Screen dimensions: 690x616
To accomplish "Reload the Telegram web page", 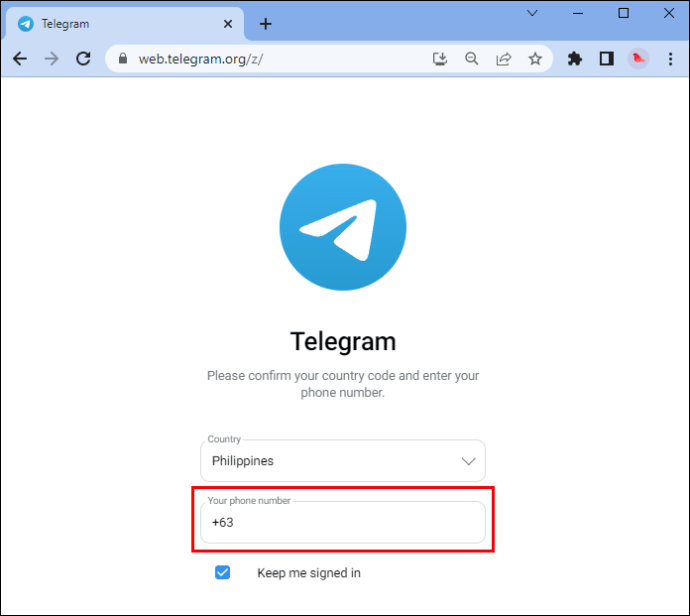I will pyautogui.click(x=83, y=59).
